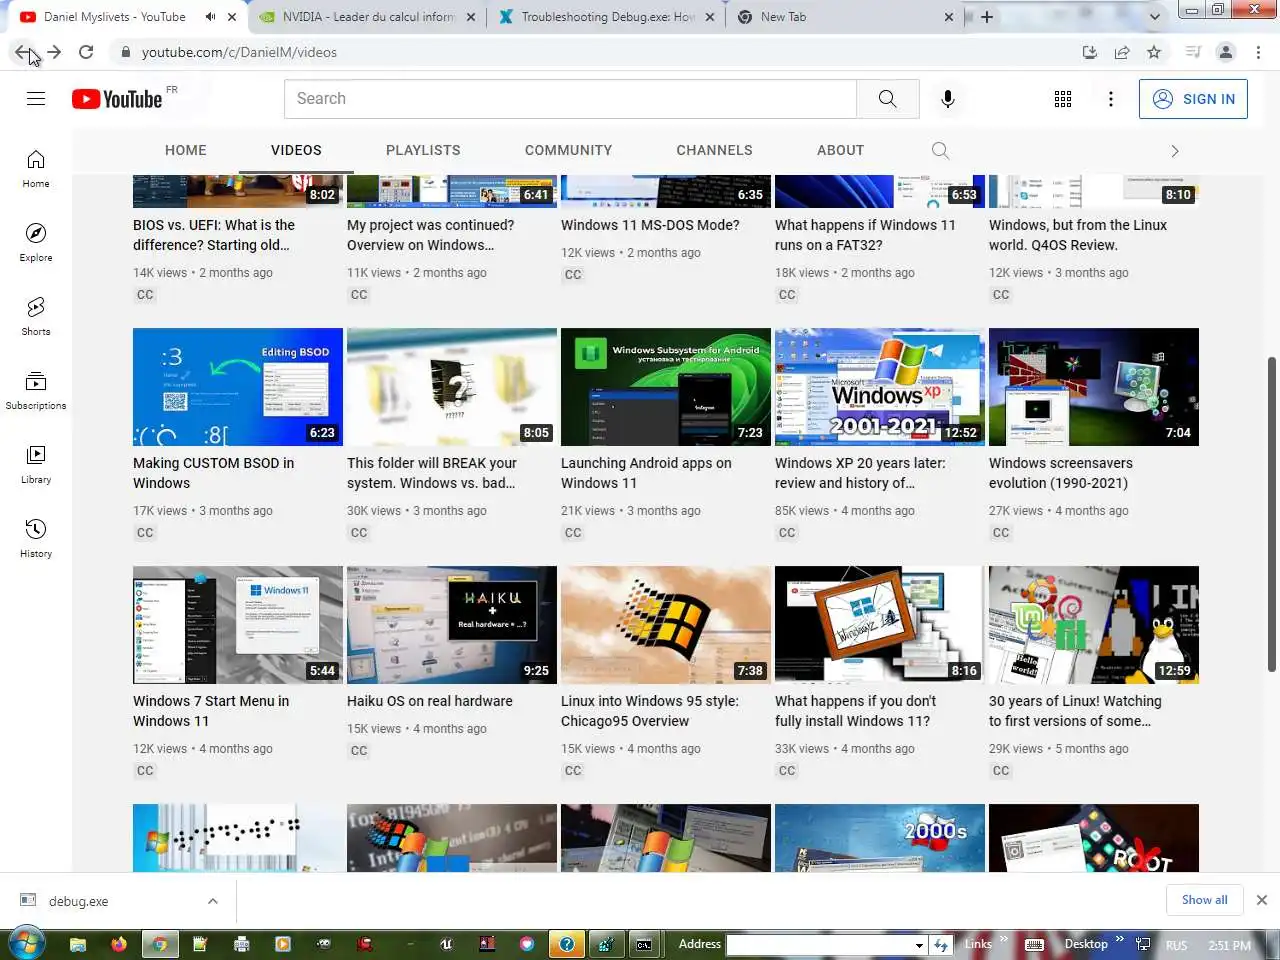Go to the YouTube logo homepage
Image resolution: width=1280 pixels, height=960 pixels.
point(117,98)
